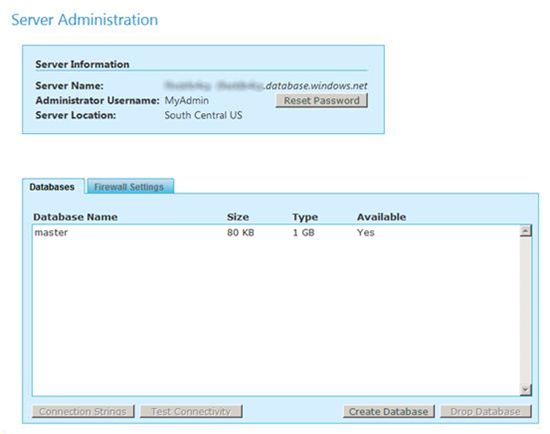
Task: Select the master database row
Action: [276, 232]
